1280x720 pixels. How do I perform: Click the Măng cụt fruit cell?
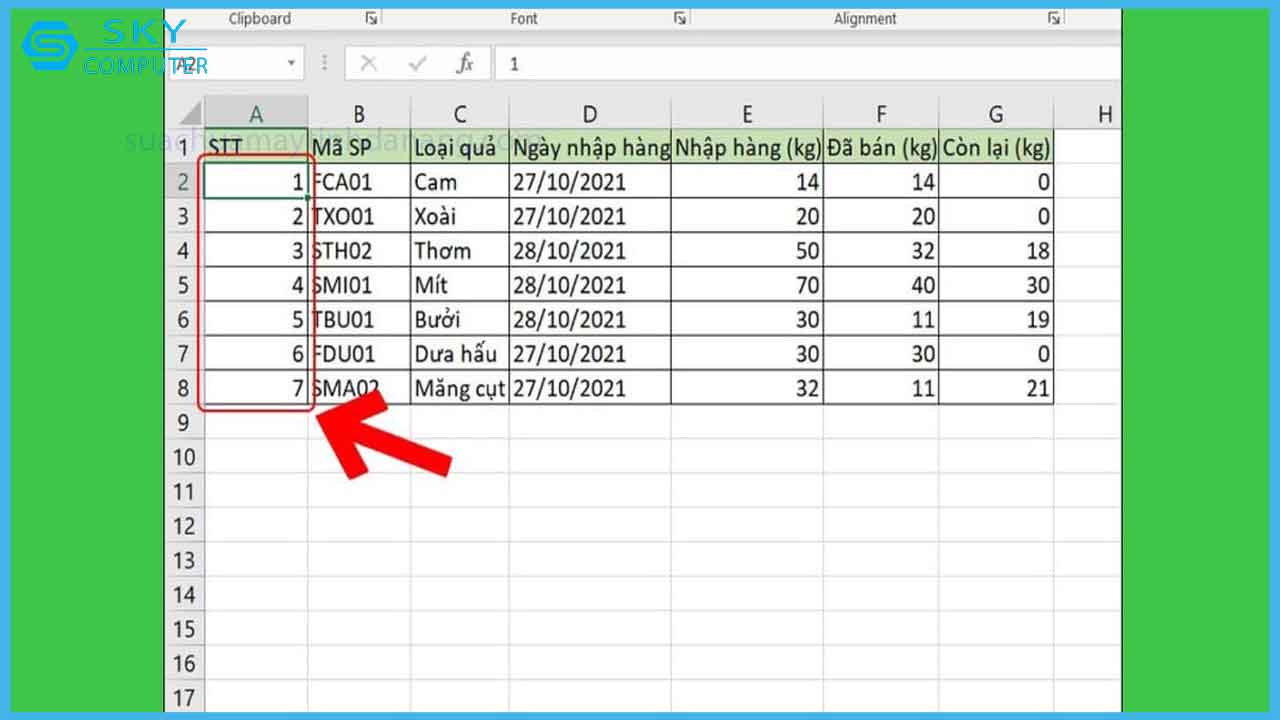point(460,388)
